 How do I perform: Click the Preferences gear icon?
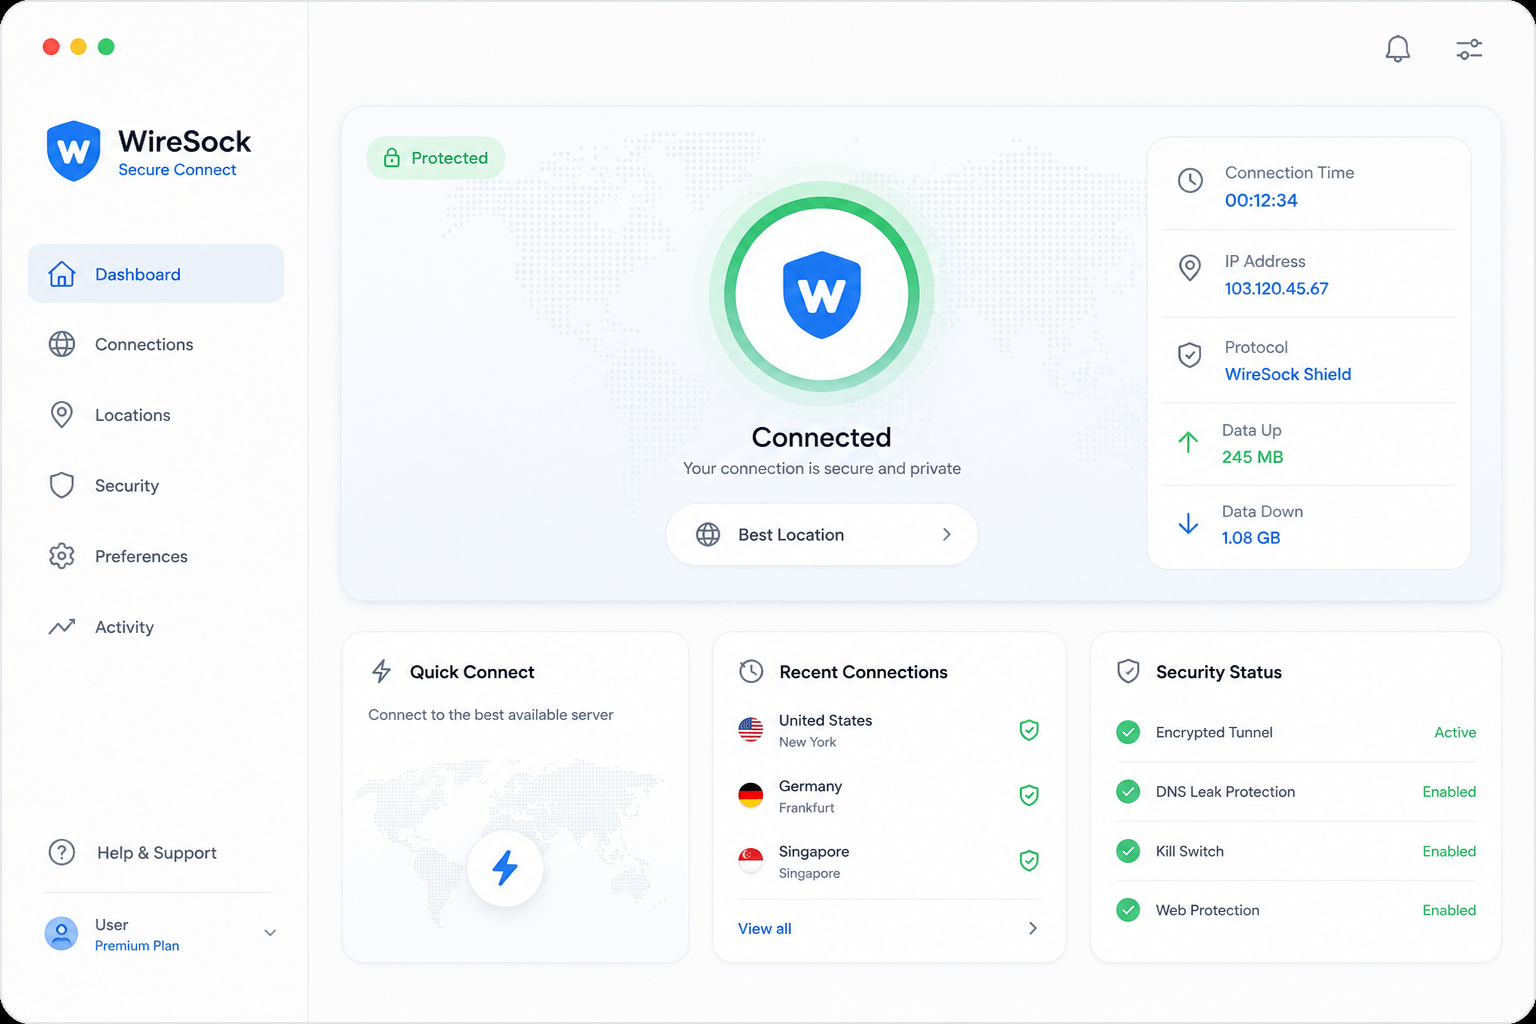point(62,556)
